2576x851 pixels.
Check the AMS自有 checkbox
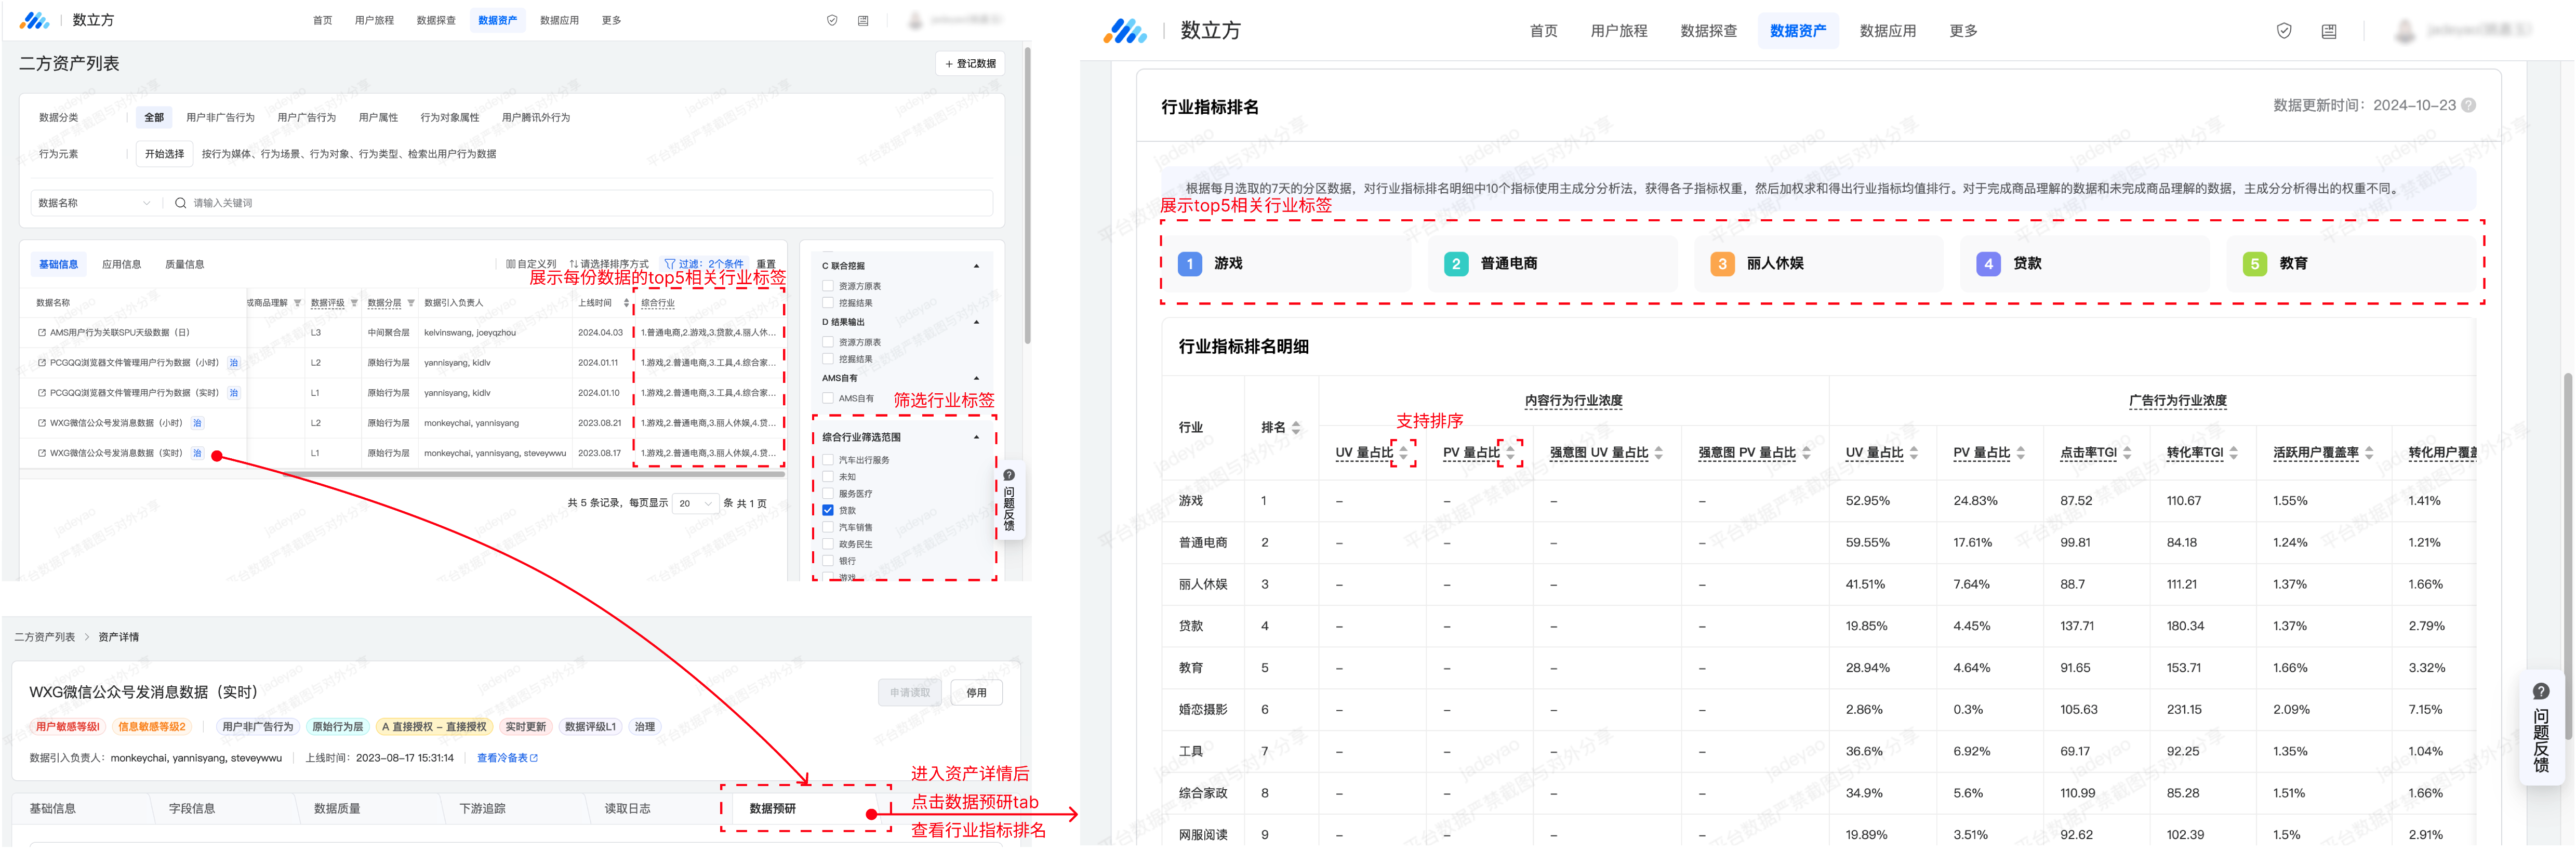[x=828, y=399]
